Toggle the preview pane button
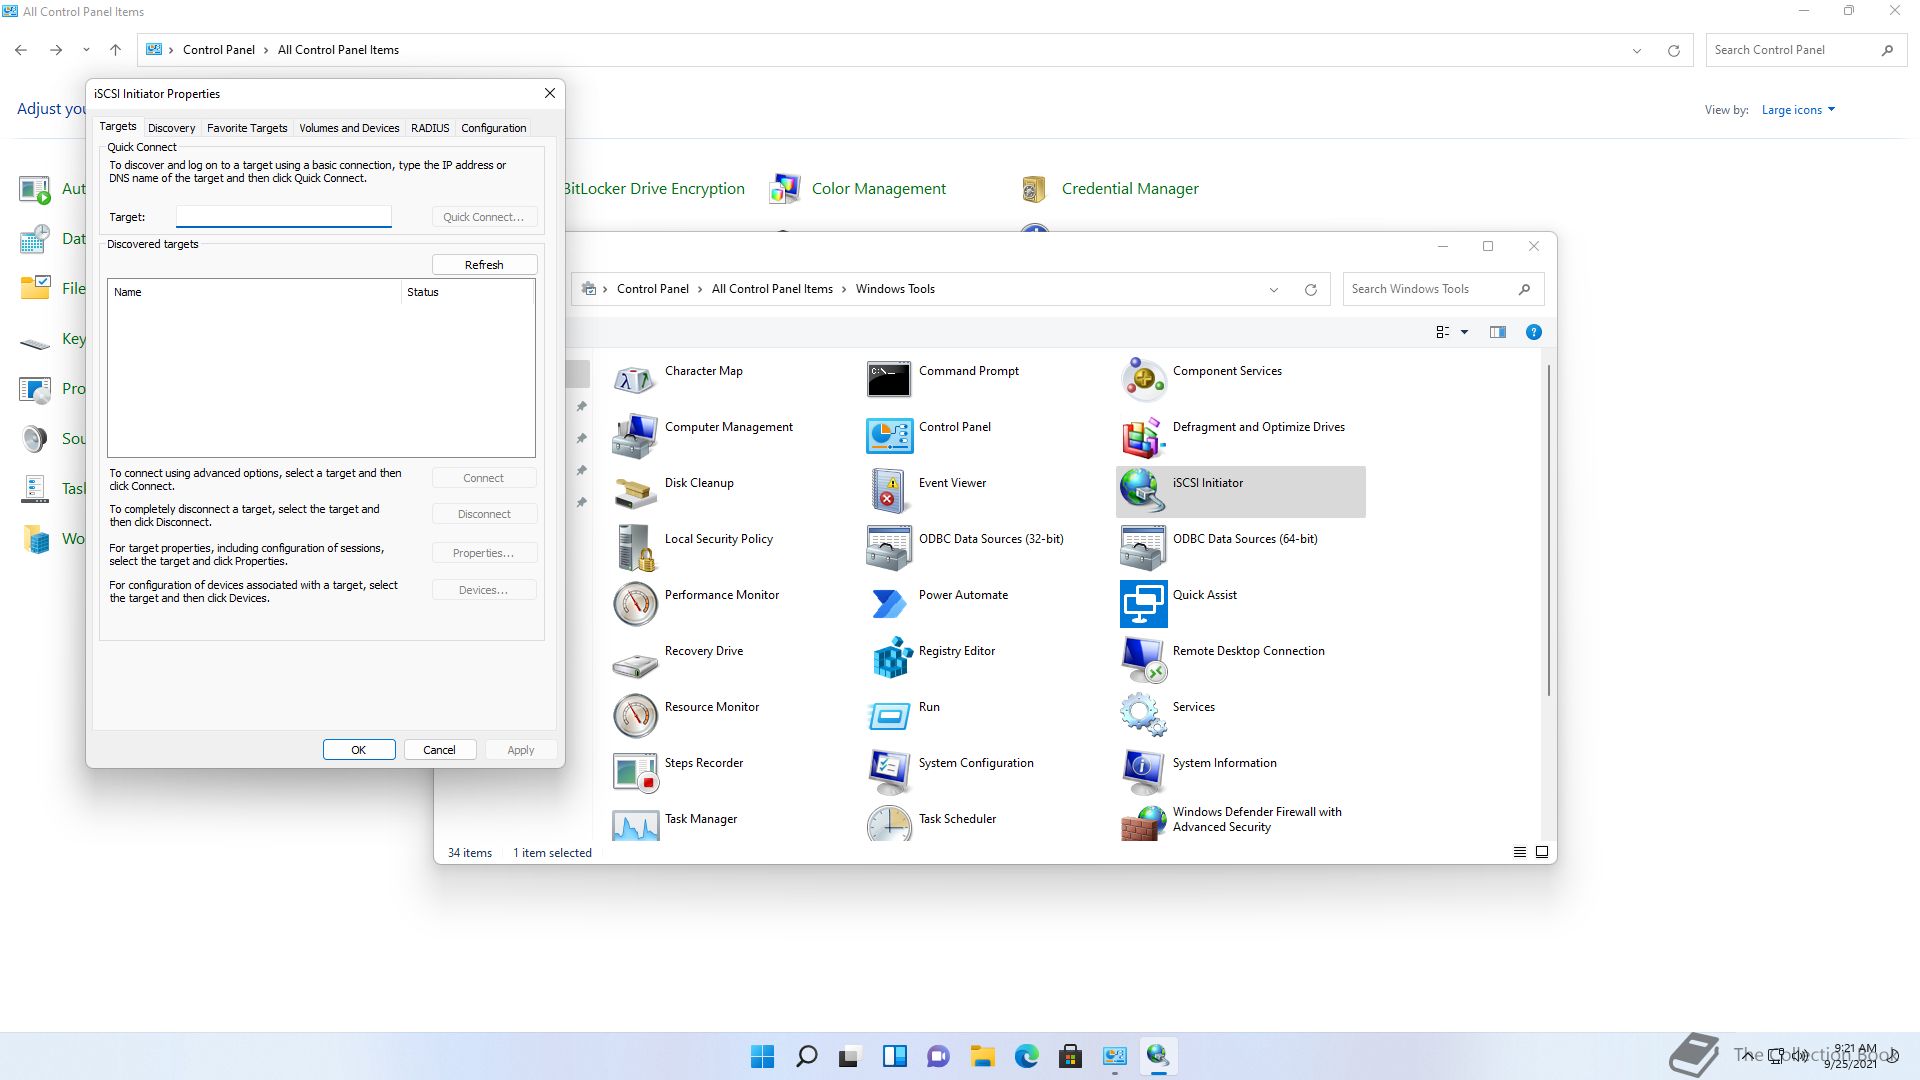 click(x=1497, y=332)
